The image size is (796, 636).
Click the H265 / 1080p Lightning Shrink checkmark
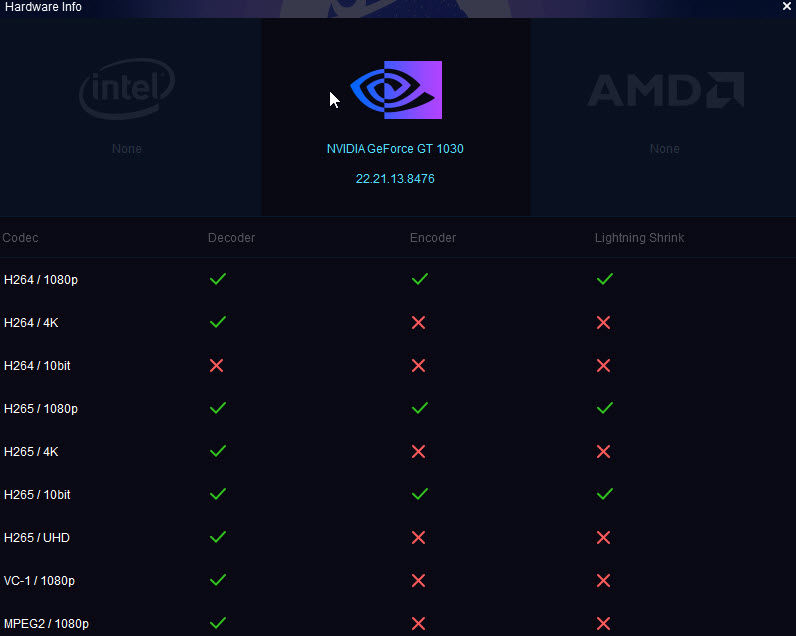(x=604, y=408)
